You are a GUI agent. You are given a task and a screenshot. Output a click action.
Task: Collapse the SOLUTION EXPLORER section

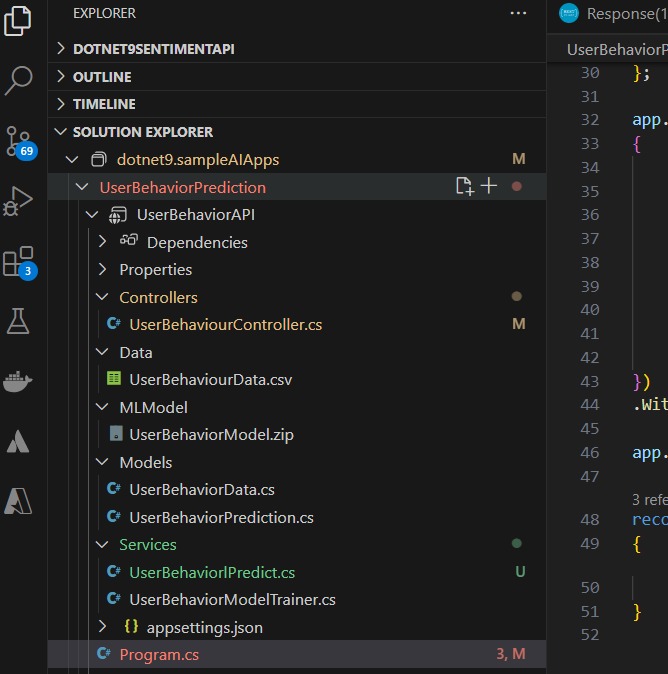pyautogui.click(x=61, y=132)
